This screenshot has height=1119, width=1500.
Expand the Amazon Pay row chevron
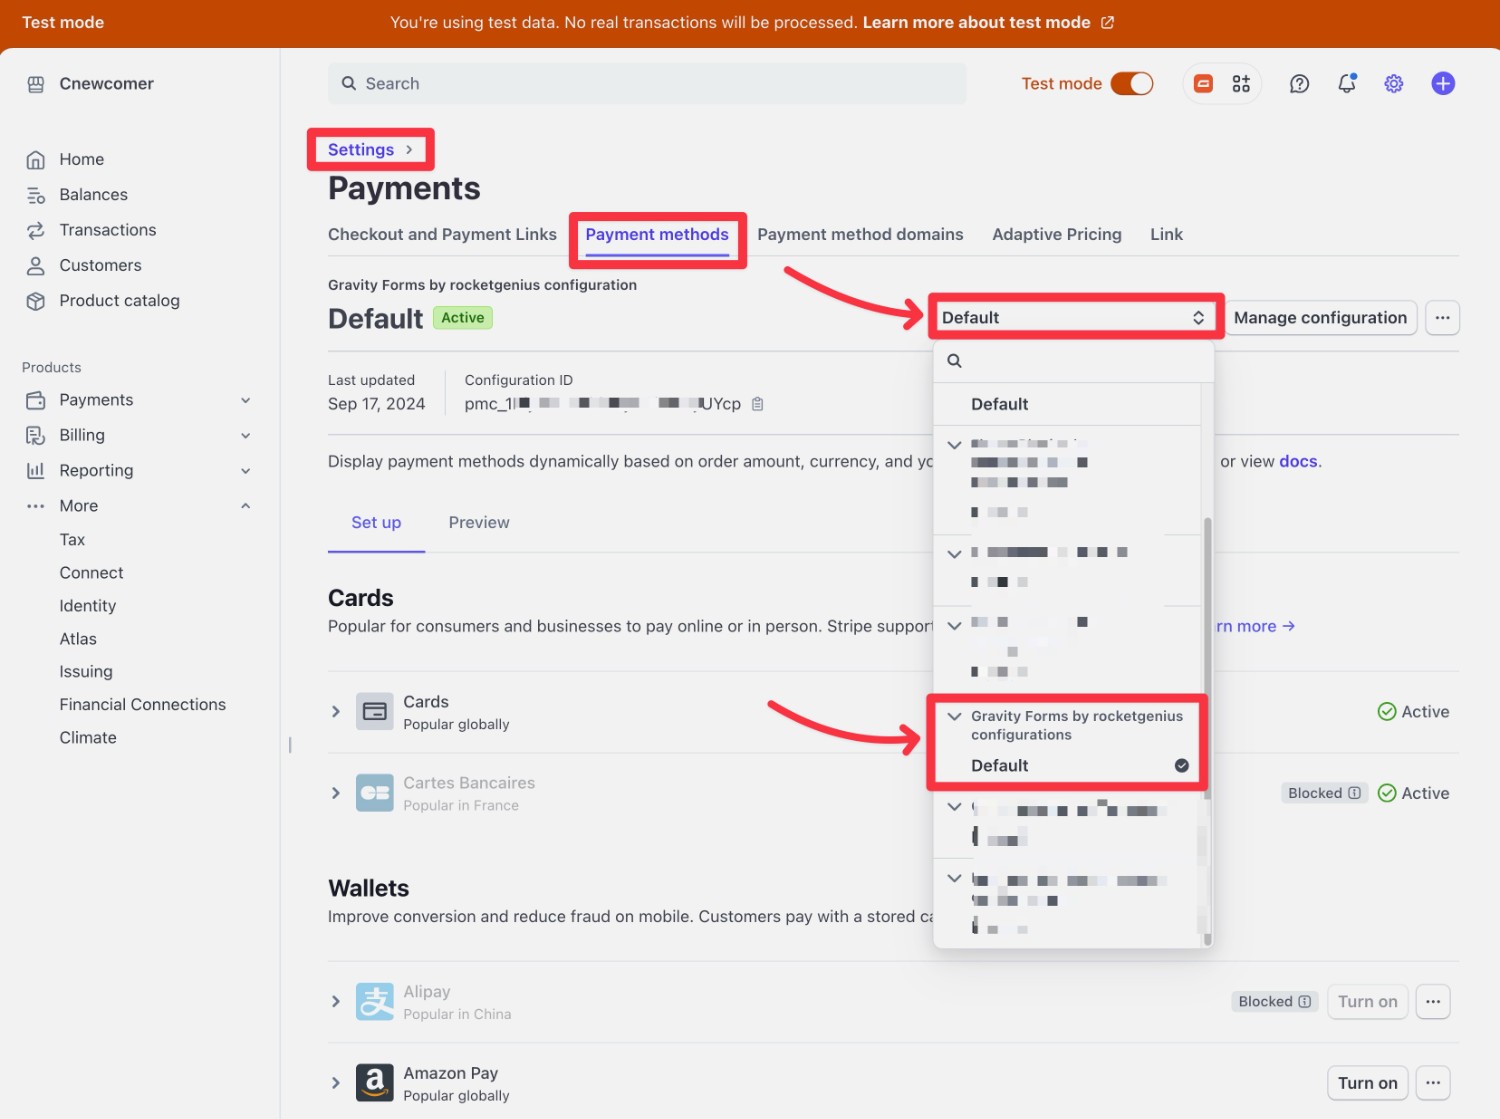[x=336, y=1083]
